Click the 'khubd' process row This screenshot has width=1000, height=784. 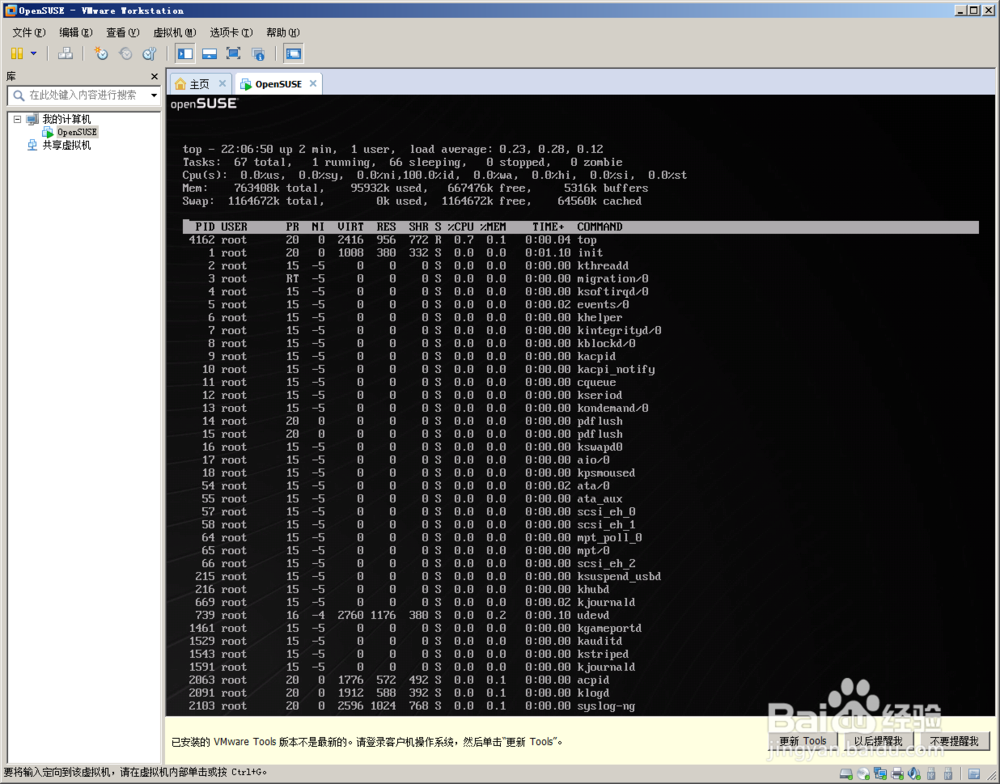tap(399, 589)
